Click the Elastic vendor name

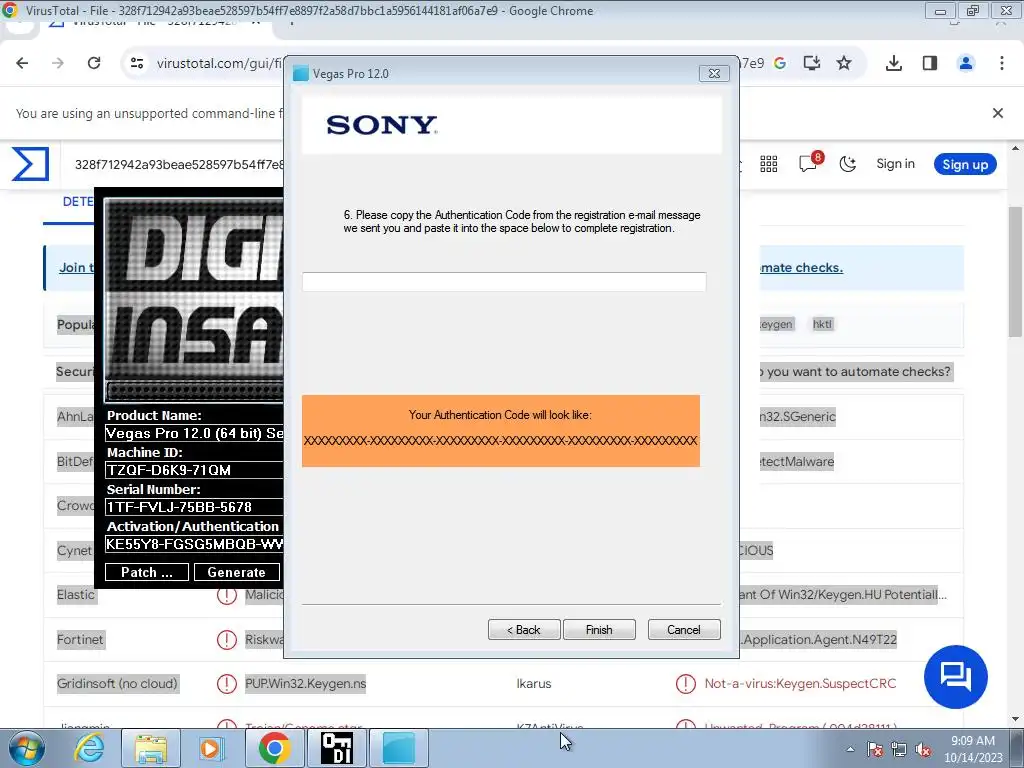(x=76, y=595)
